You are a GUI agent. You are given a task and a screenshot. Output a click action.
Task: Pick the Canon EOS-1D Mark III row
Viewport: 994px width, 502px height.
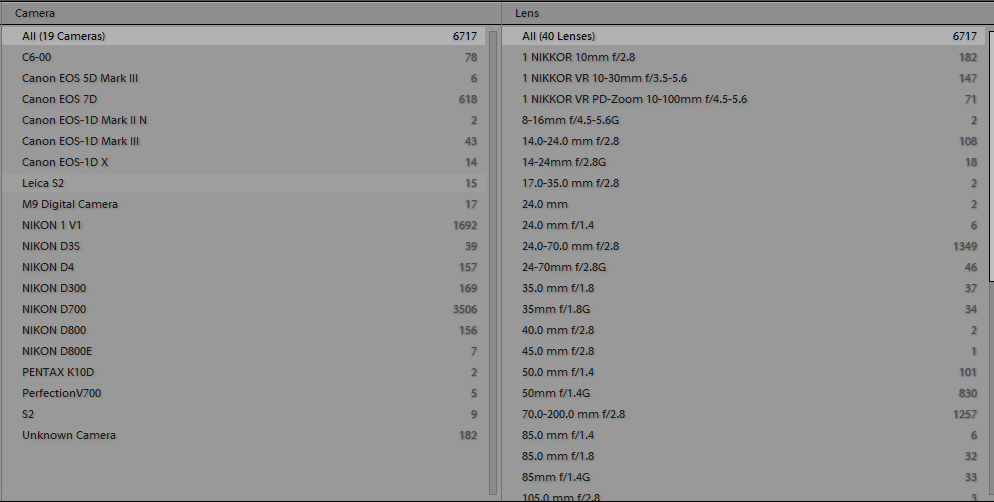point(243,141)
